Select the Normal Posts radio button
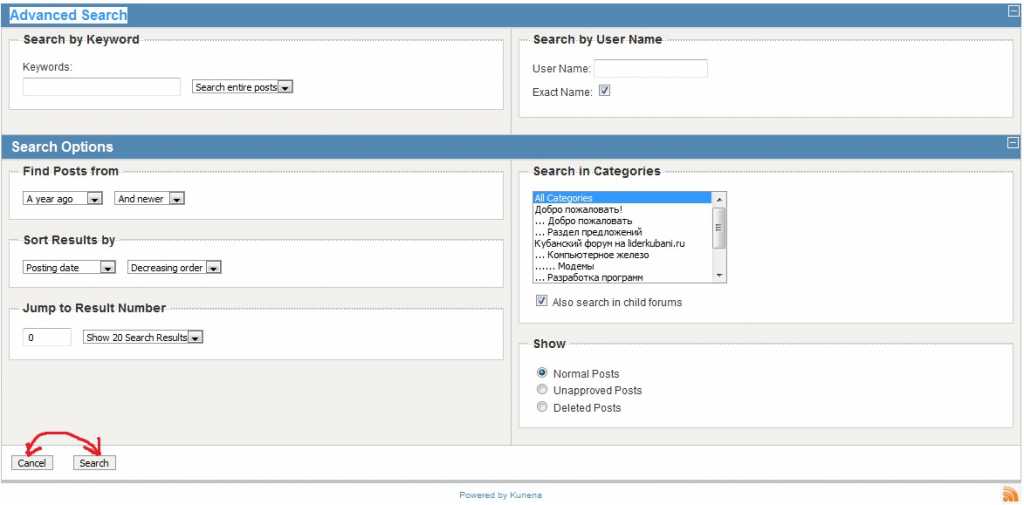This screenshot has width=1024, height=505. coord(542,373)
